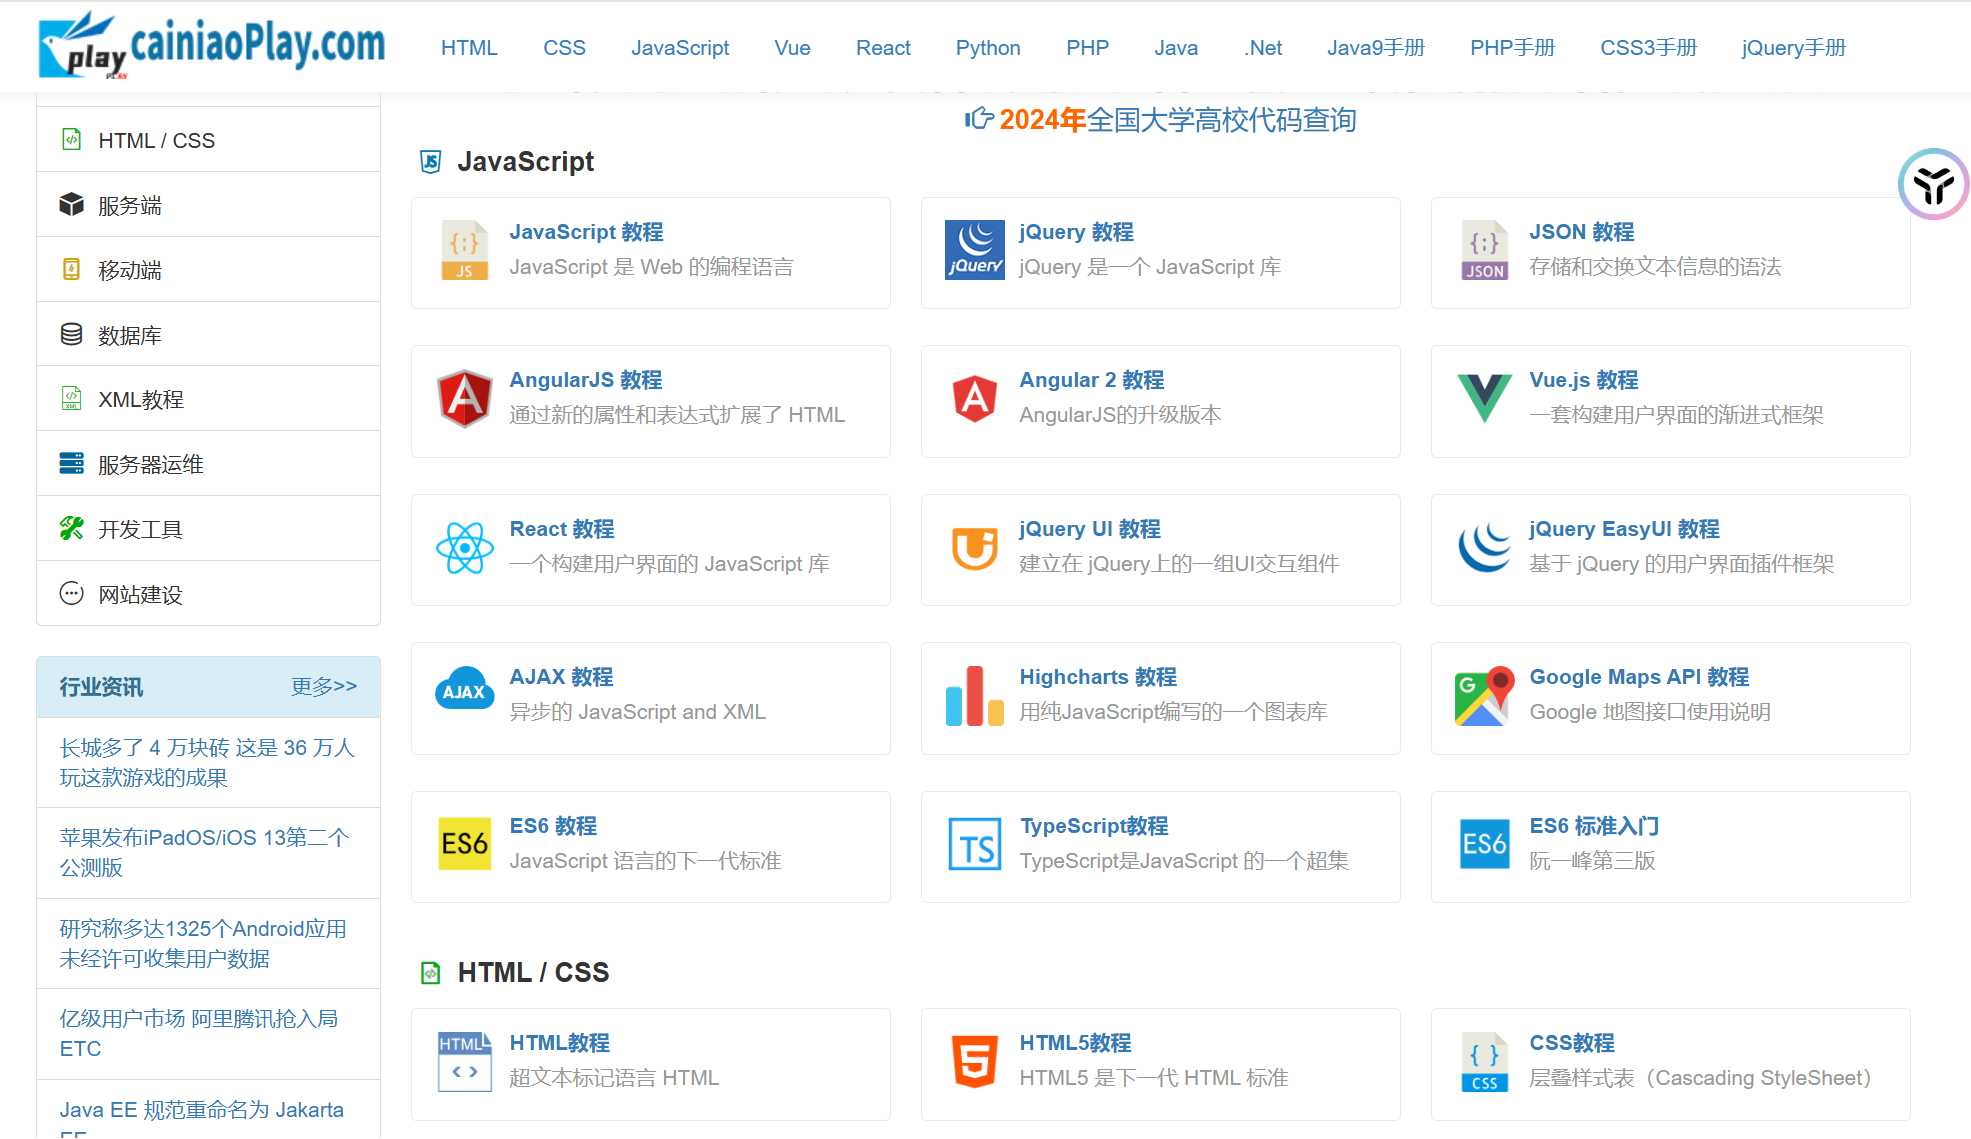Open news 长城多了 4 万块砖
The width and height of the screenshot is (1971, 1139).
click(x=208, y=762)
